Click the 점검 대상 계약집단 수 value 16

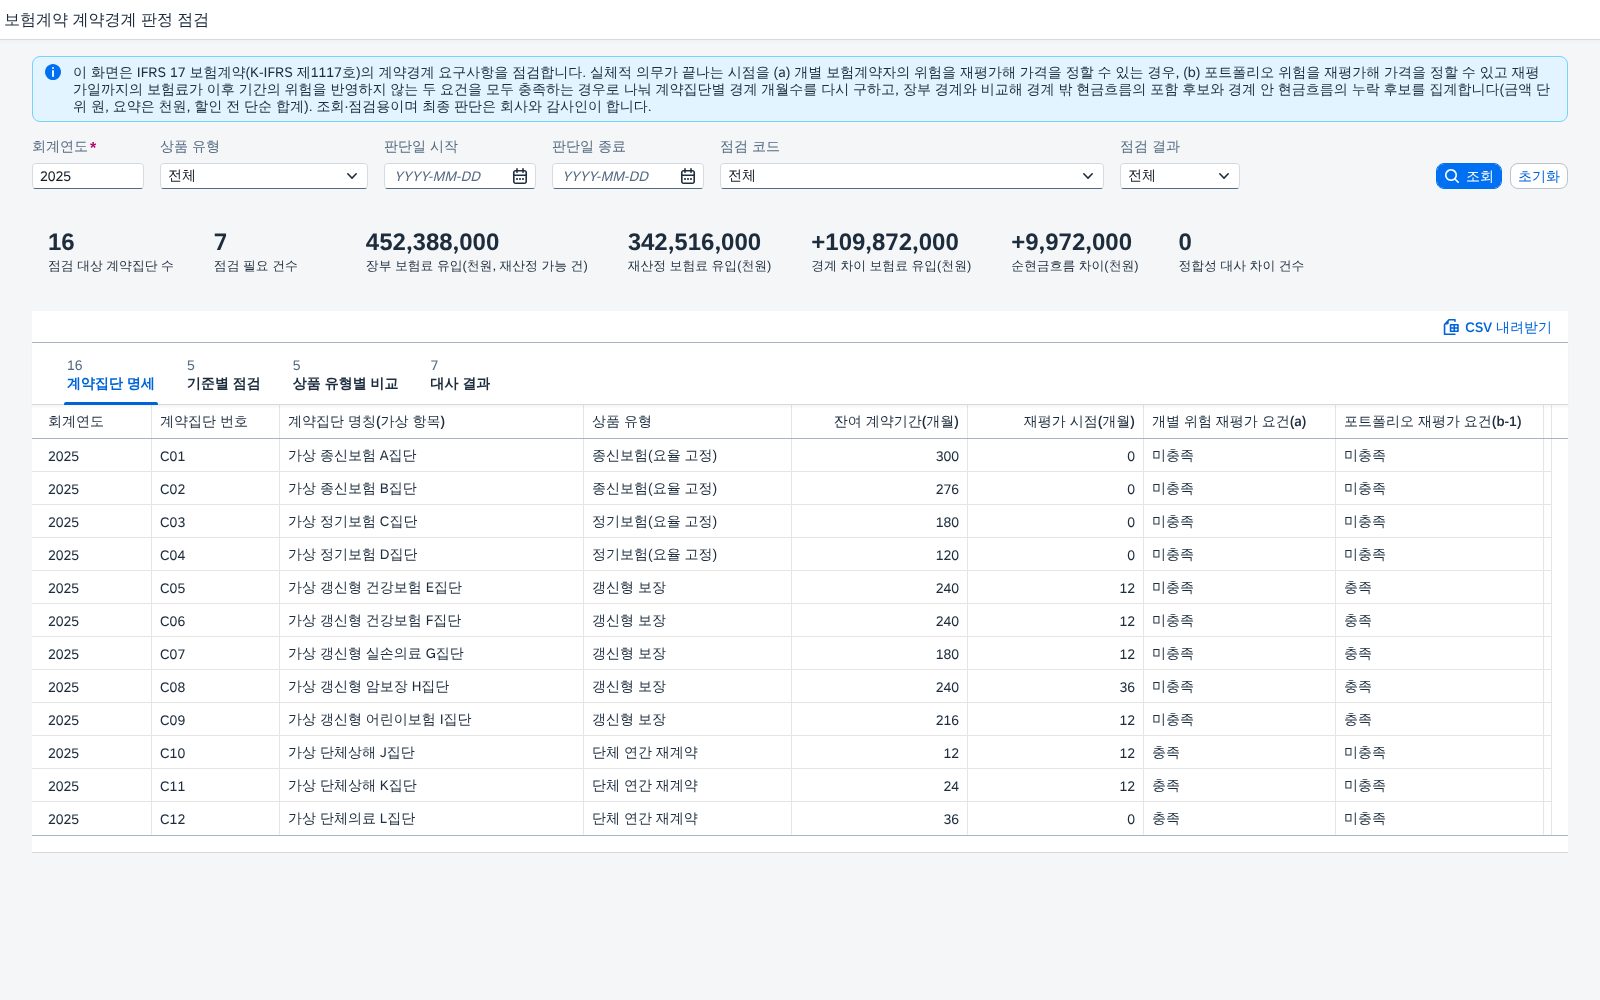(61, 242)
